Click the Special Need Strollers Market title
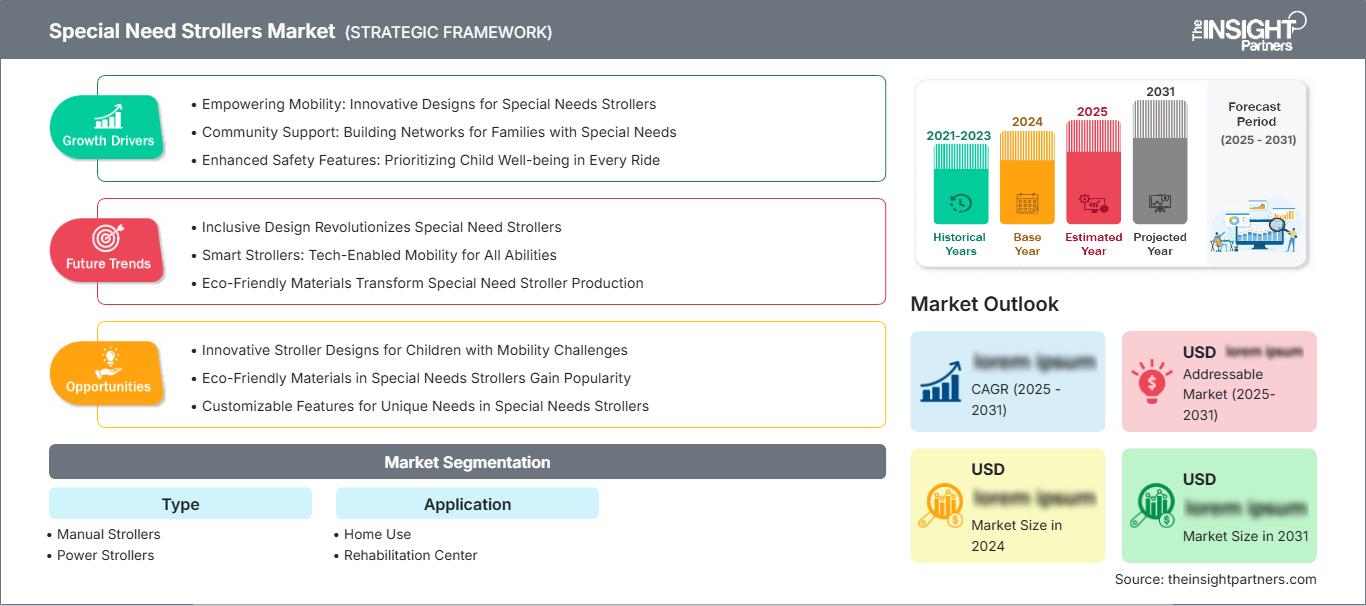The width and height of the screenshot is (1366, 606). (x=192, y=31)
